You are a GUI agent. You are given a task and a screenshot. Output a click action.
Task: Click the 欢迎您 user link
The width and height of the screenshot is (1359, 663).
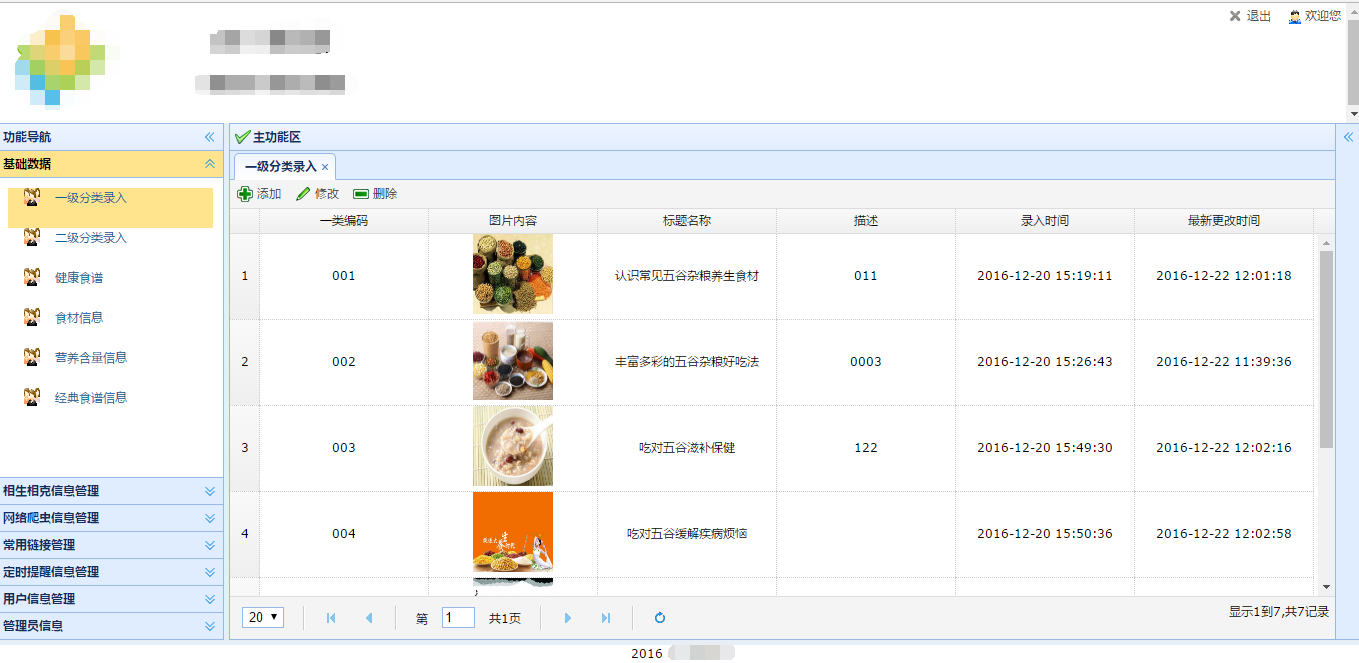1324,16
